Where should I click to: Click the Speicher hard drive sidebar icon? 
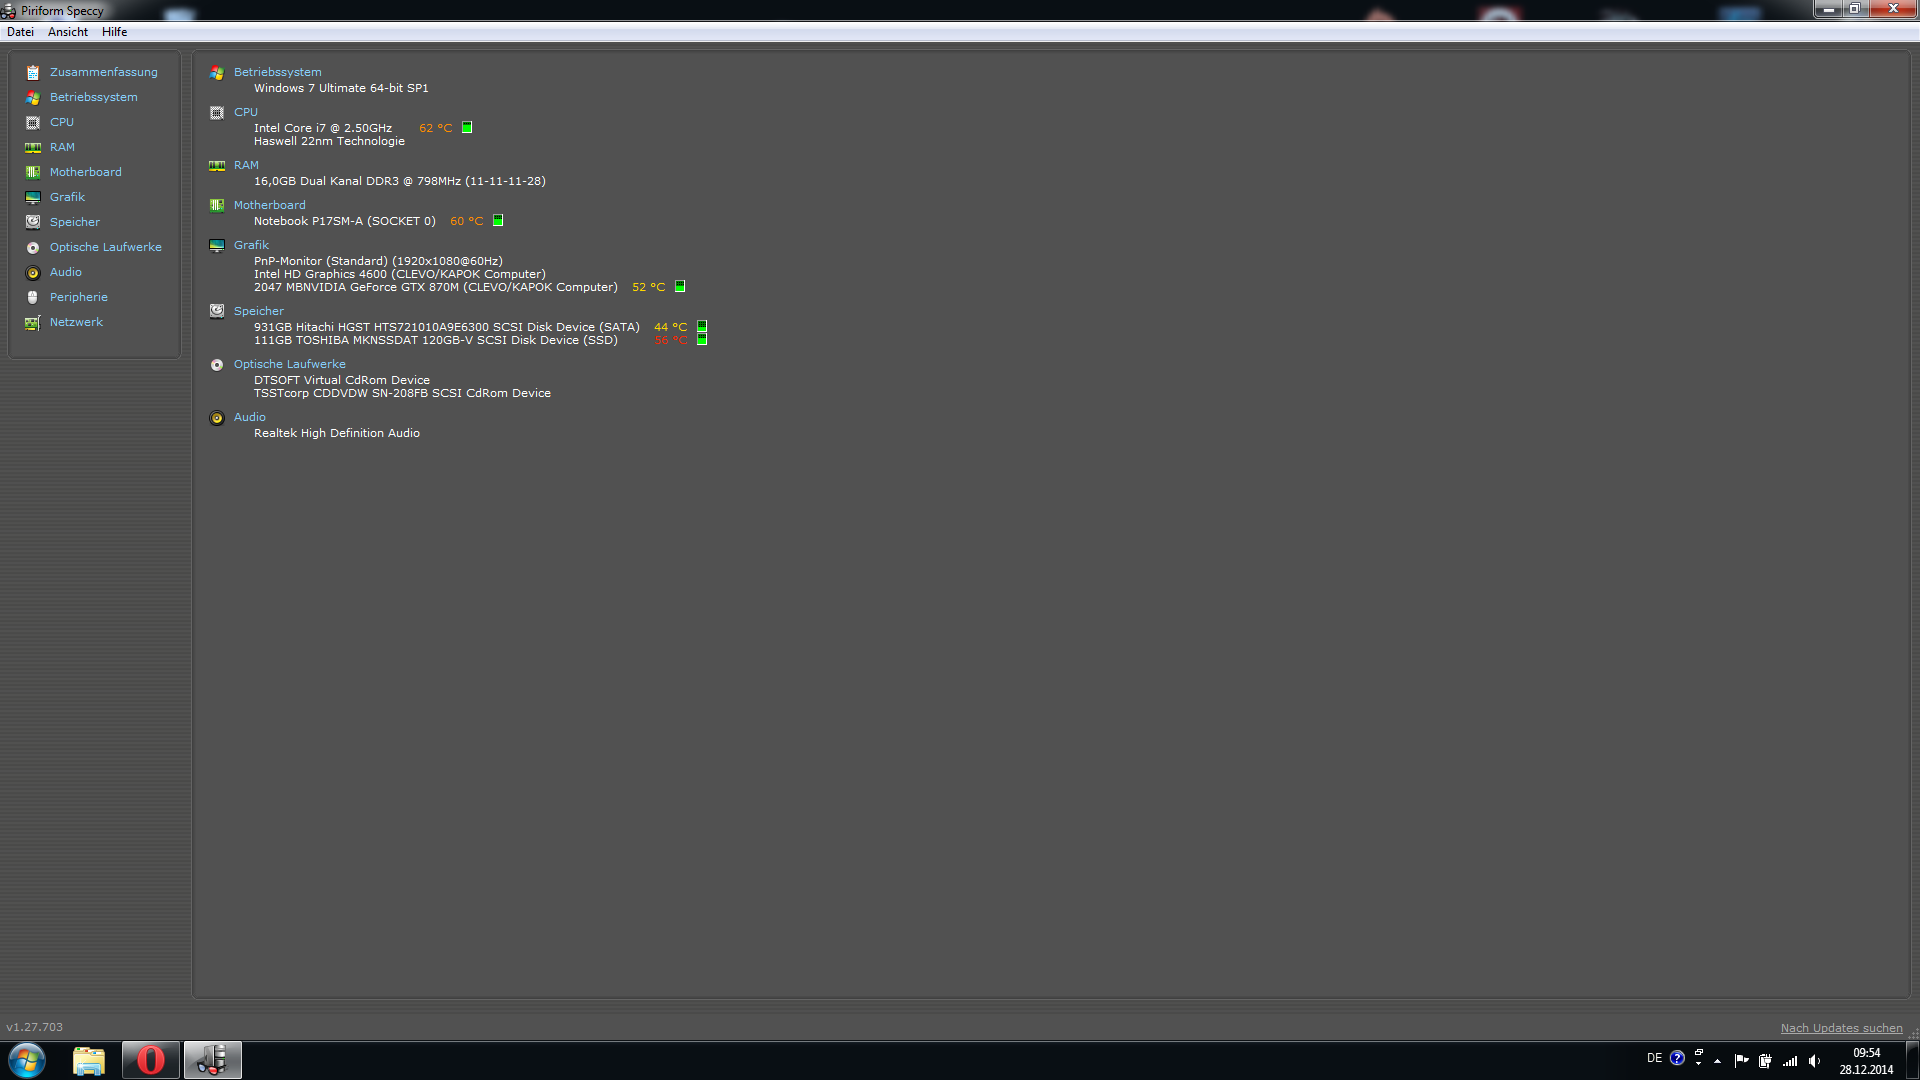(x=33, y=222)
